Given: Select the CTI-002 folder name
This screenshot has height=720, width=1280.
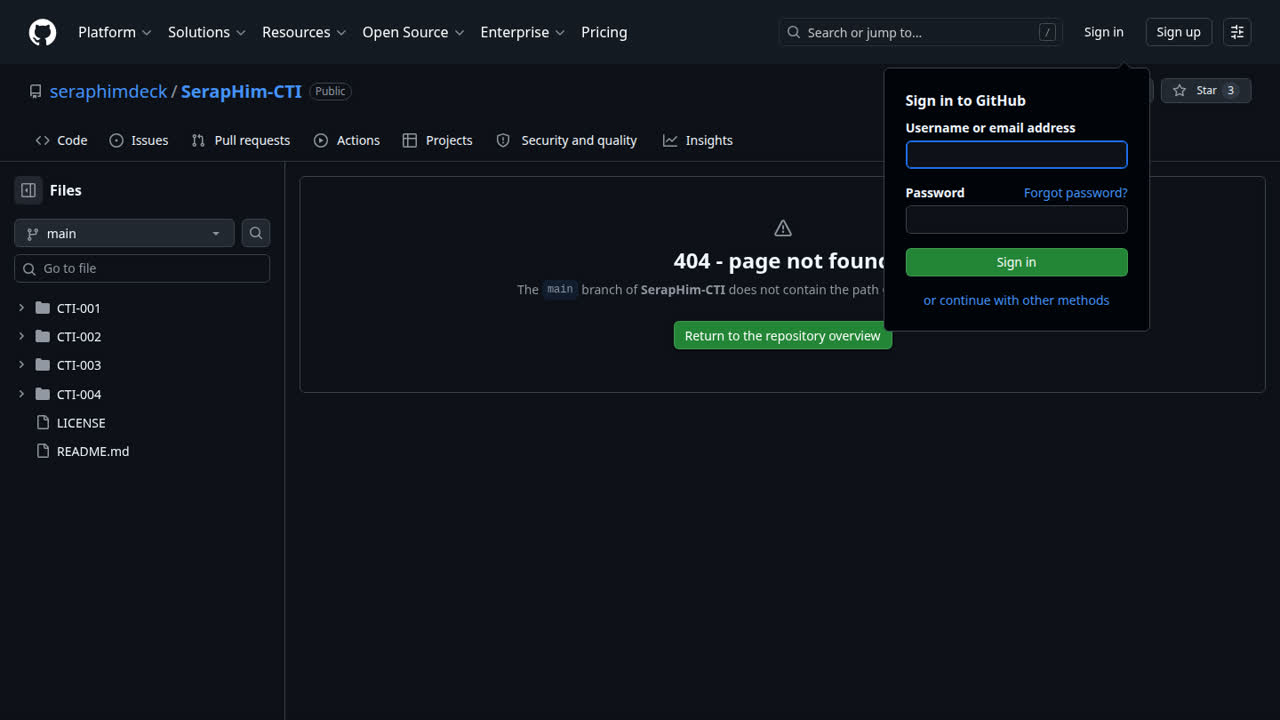Looking at the screenshot, I should (79, 337).
